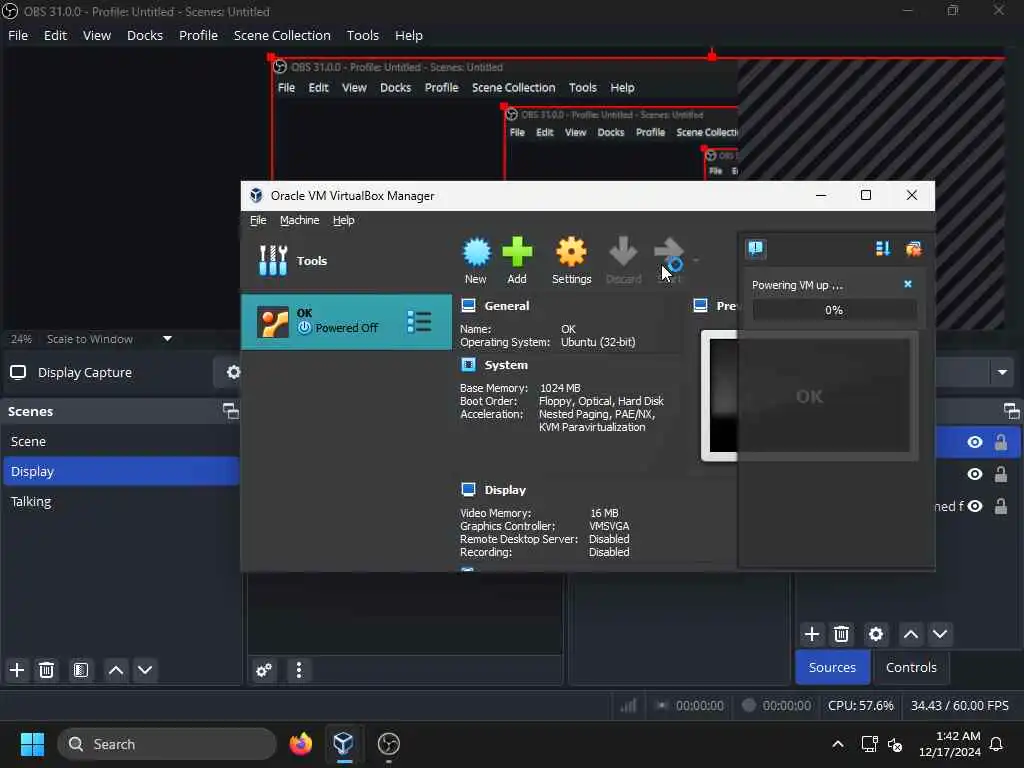Move the source down in Sources dock
The image size is (1024, 768).
[x=940, y=634]
